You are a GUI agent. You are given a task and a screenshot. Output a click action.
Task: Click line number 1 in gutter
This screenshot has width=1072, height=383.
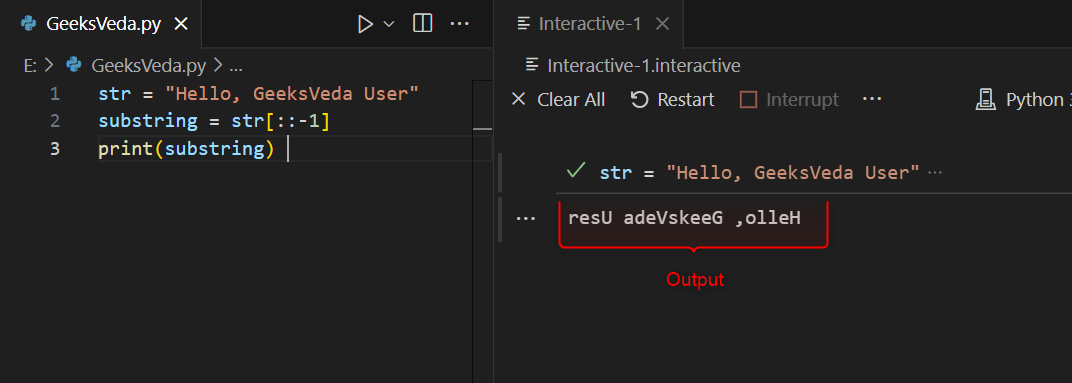tap(55, 94)
